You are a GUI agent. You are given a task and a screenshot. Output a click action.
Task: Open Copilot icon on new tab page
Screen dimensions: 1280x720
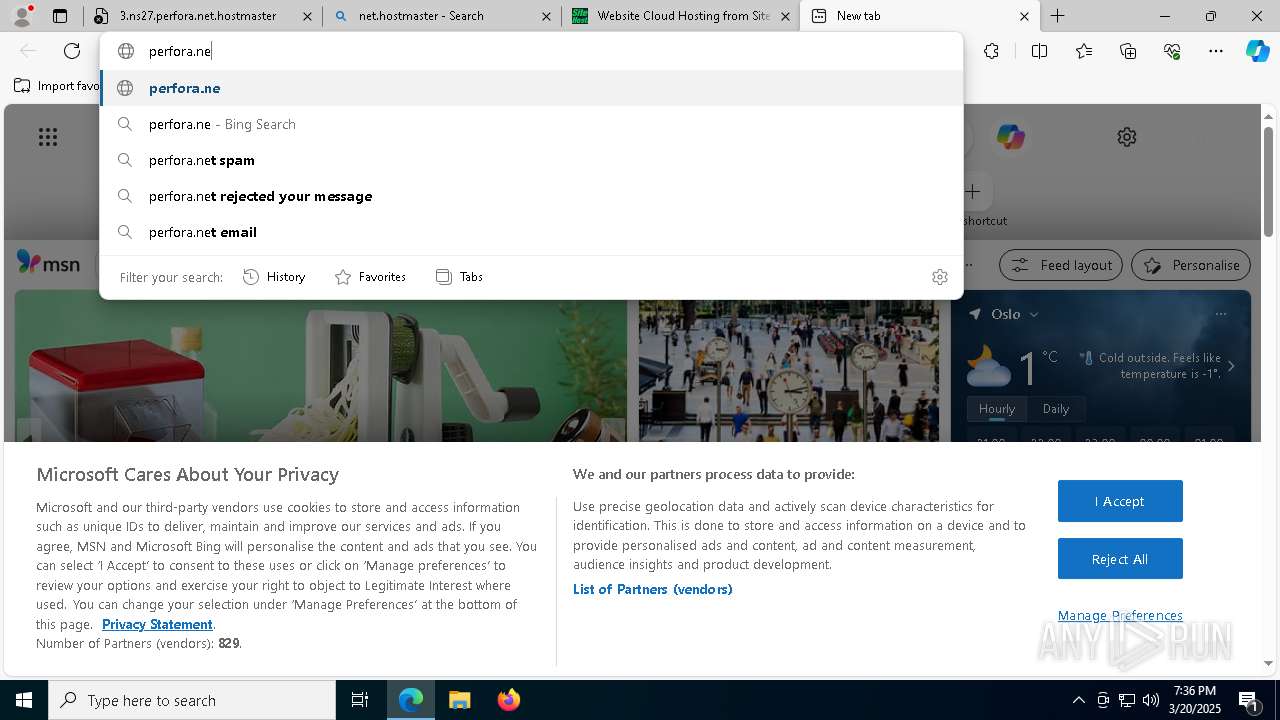(1010, 137)
